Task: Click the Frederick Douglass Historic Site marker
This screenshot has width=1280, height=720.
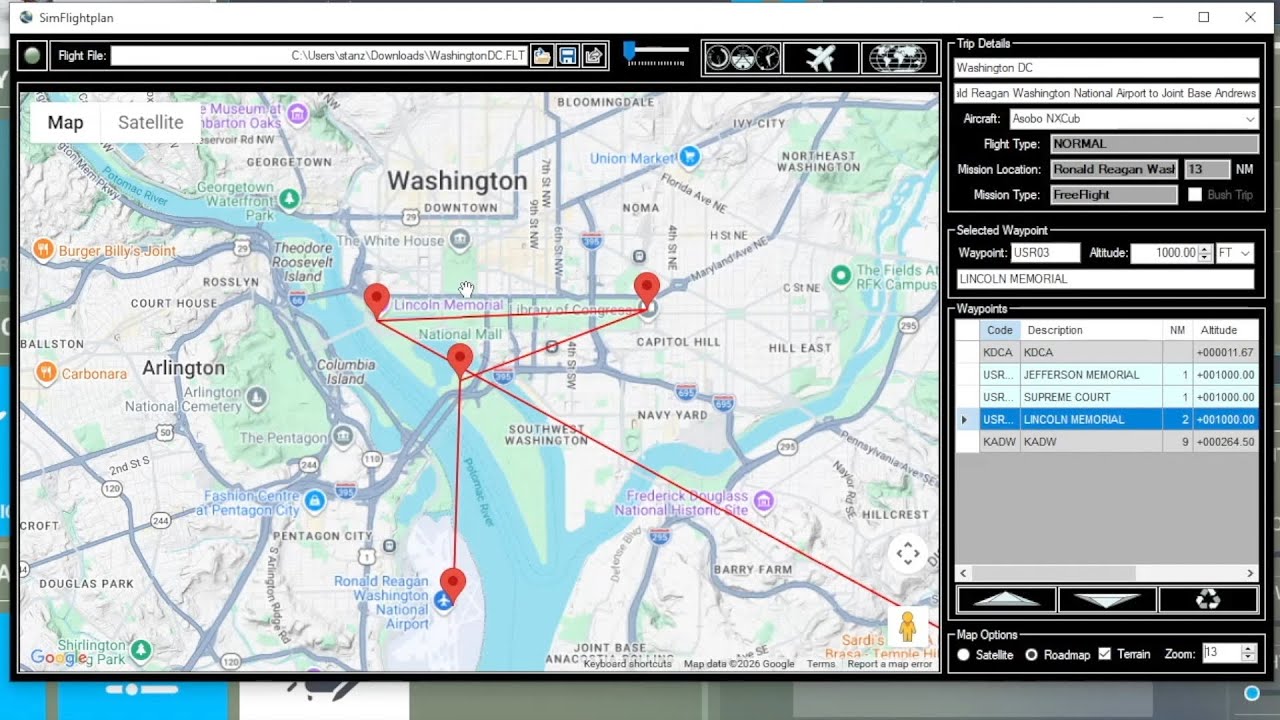Action: point(764,500)
